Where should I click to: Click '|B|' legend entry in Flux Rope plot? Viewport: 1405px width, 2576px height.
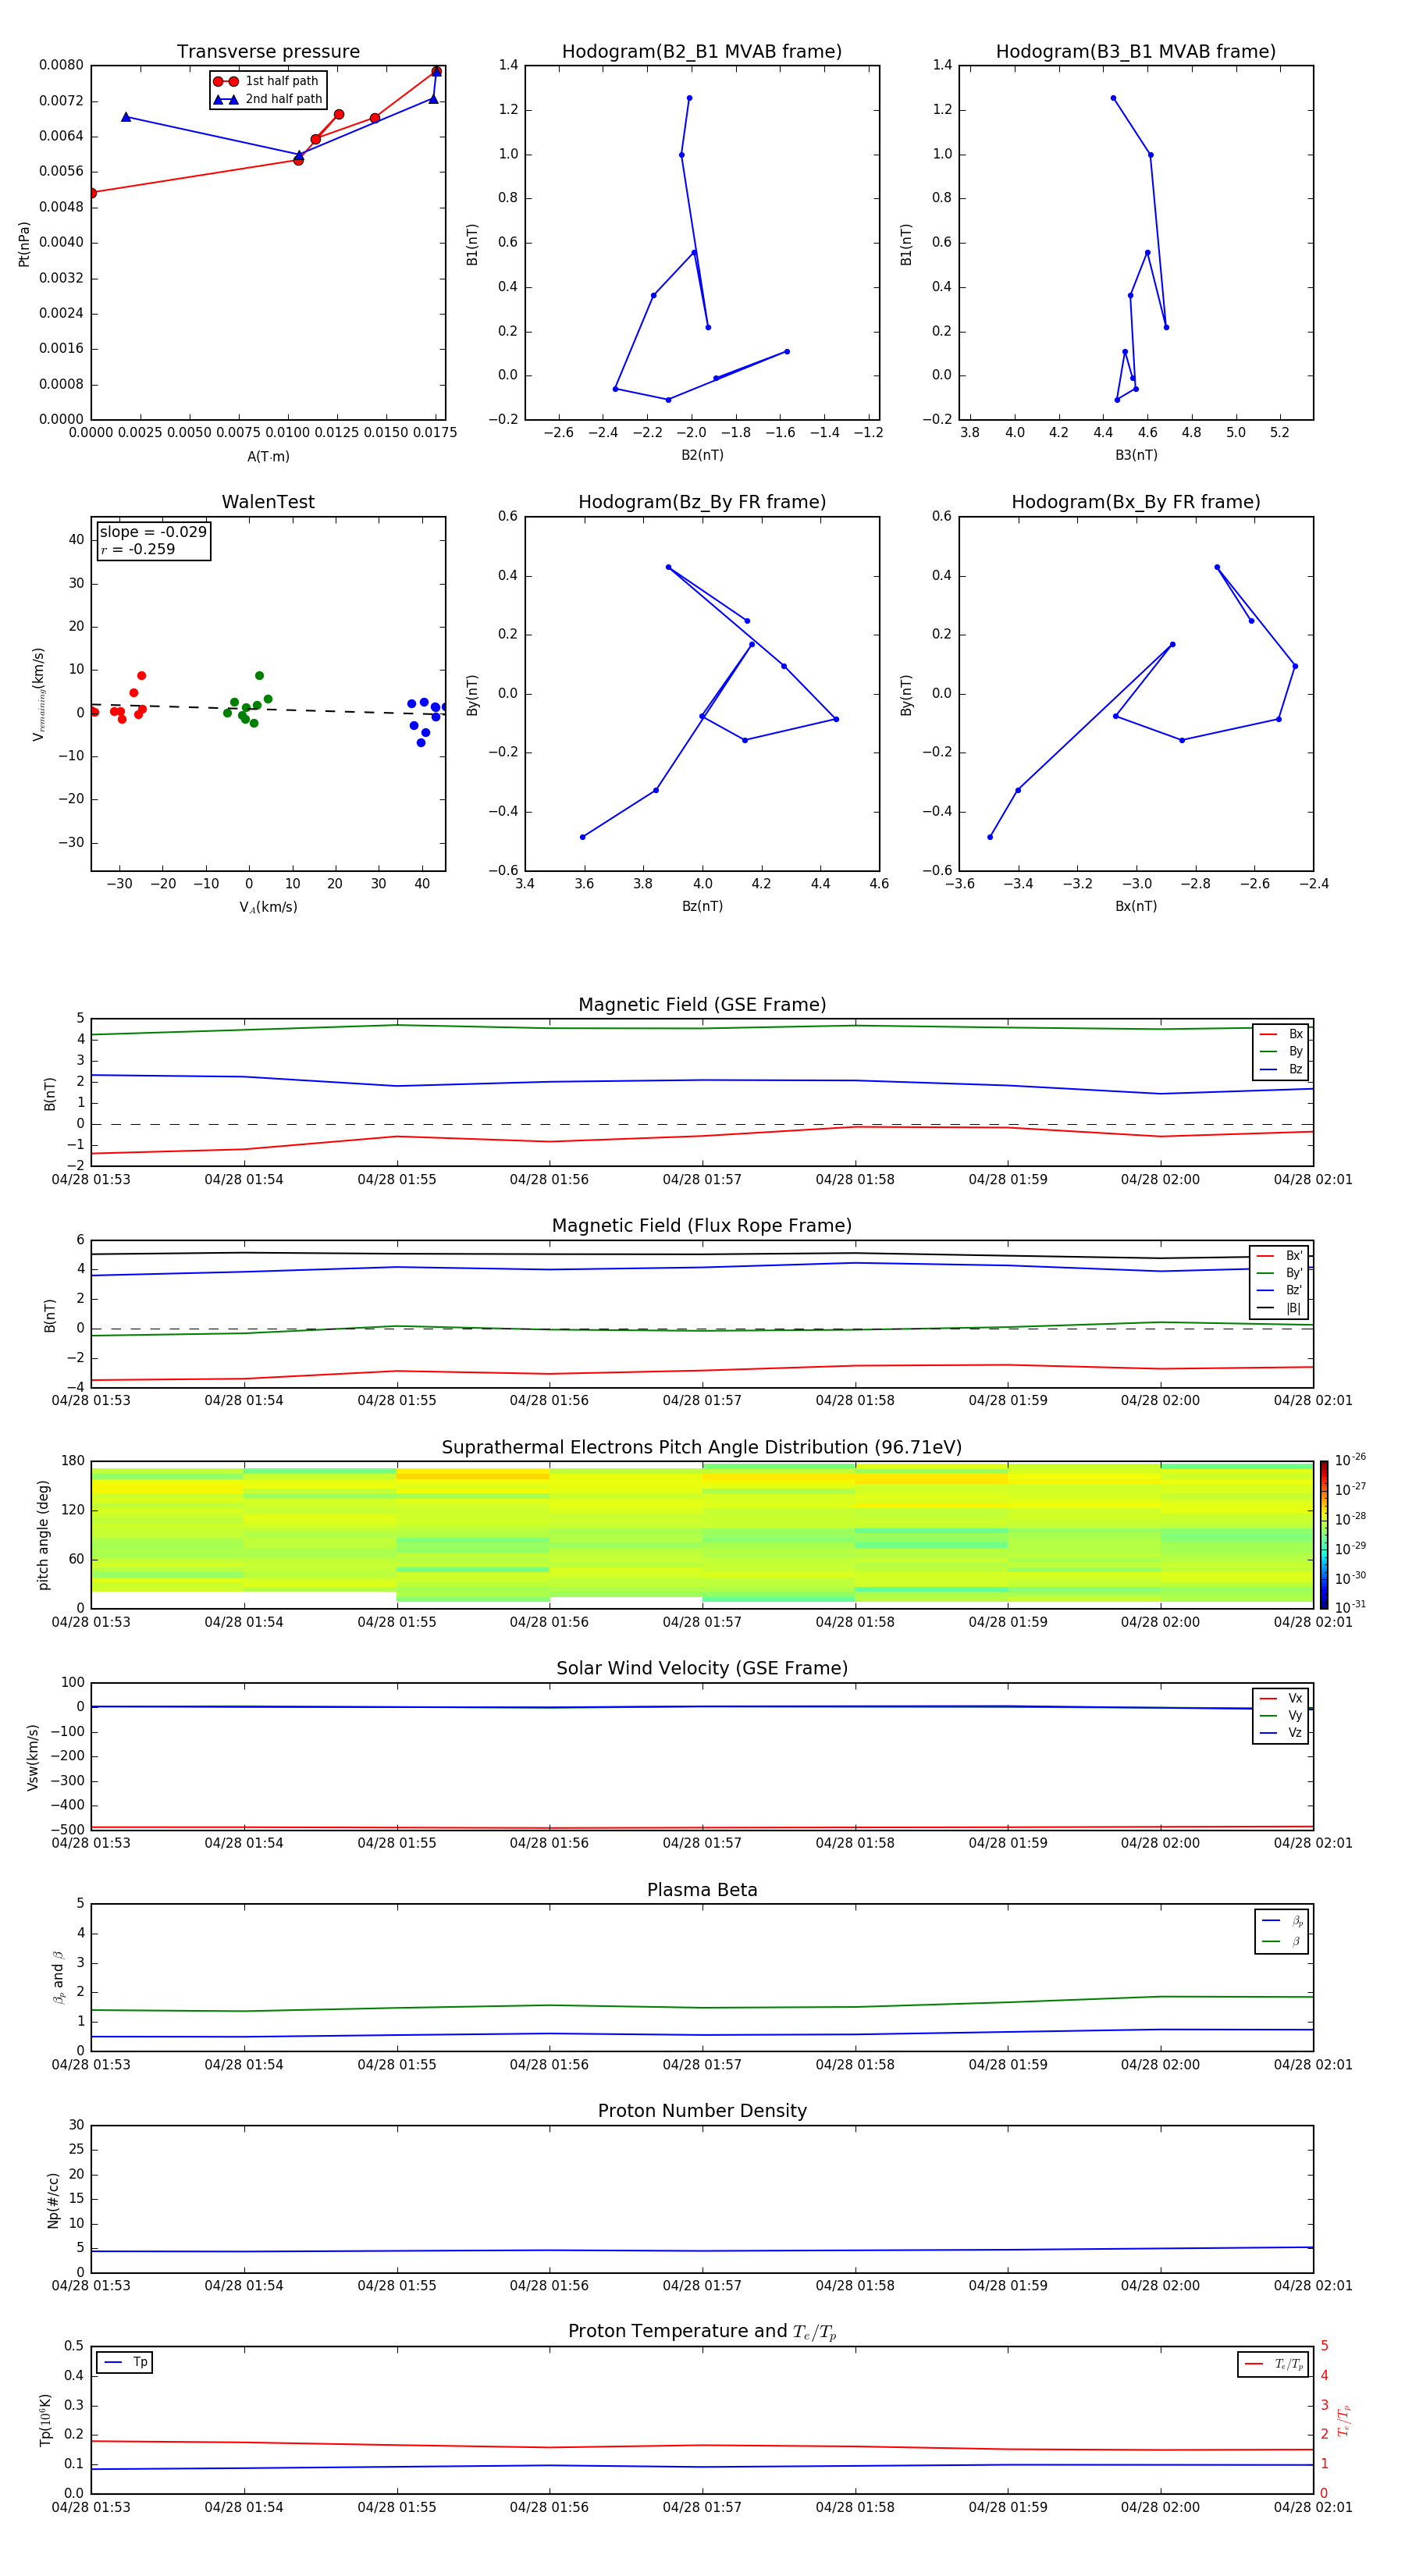(1279, 1308)
